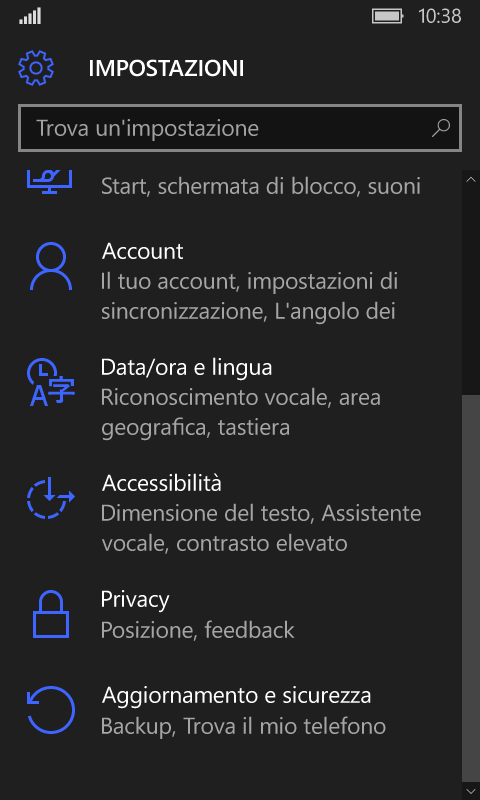Tap the signal strength bars

30,17
